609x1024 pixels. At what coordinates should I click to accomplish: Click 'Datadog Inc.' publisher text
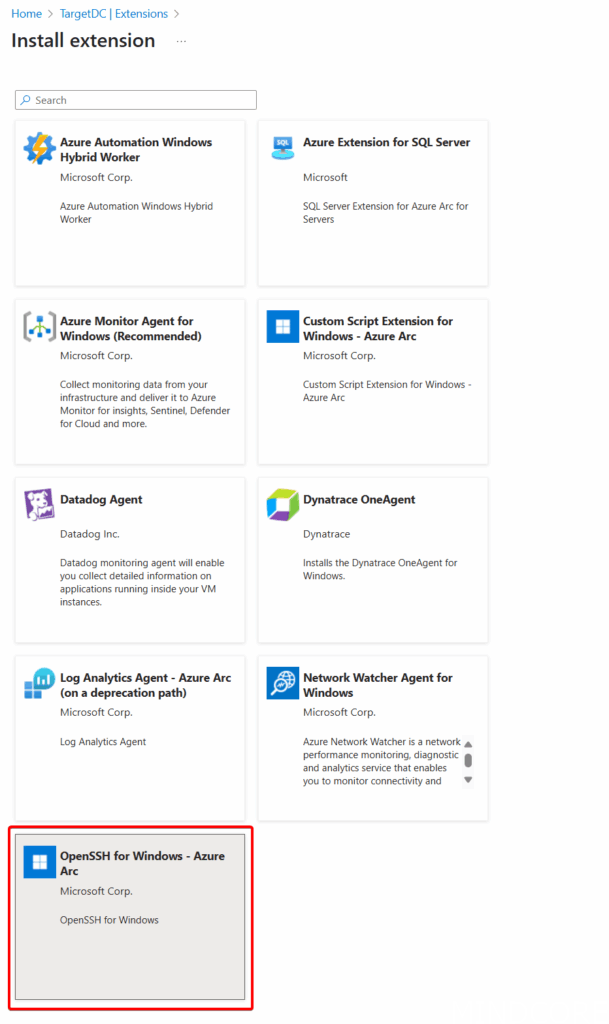point(89,534)
